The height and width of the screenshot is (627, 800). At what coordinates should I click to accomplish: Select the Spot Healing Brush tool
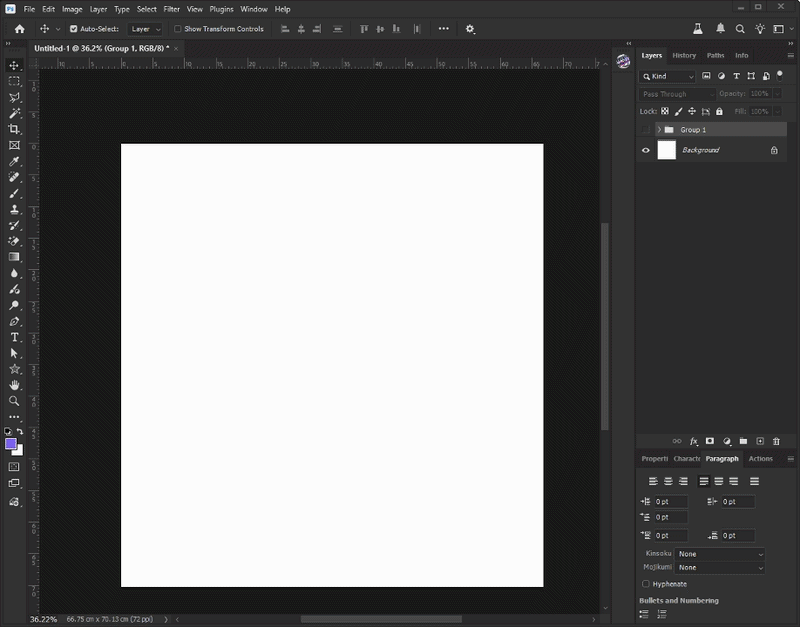click(x=14, y=177)
